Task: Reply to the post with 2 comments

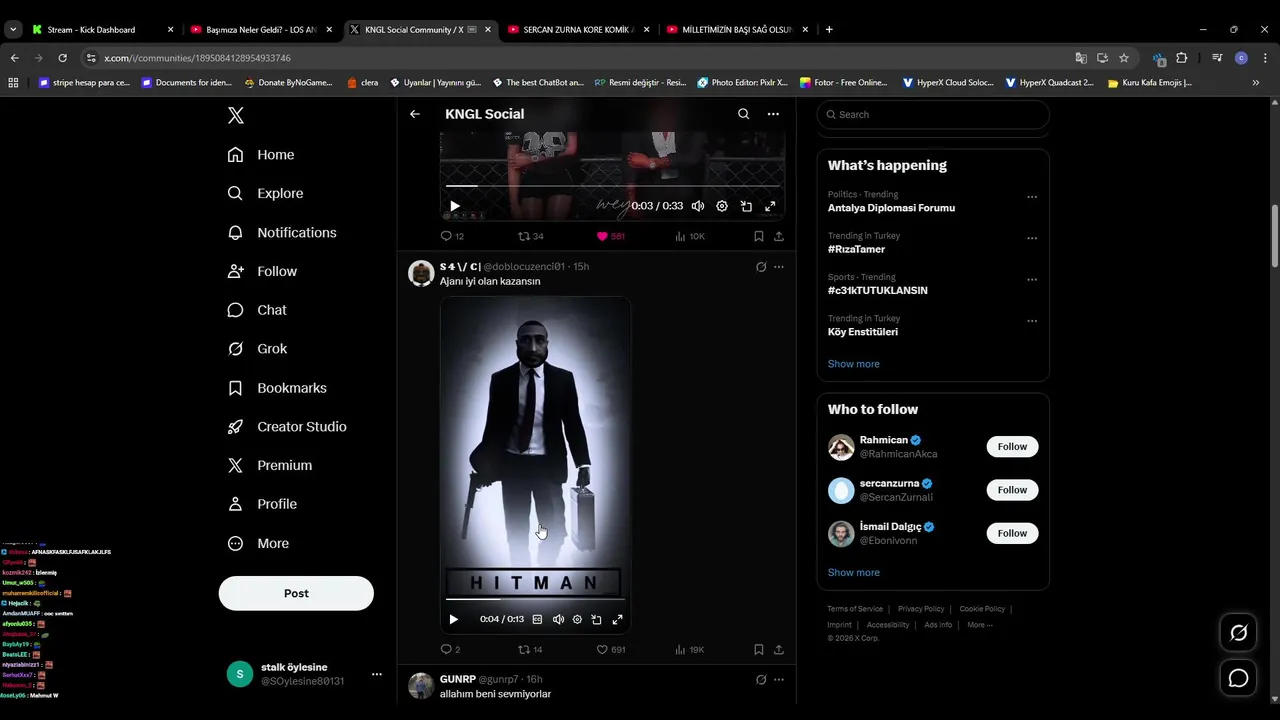Action: click(450, 649)
